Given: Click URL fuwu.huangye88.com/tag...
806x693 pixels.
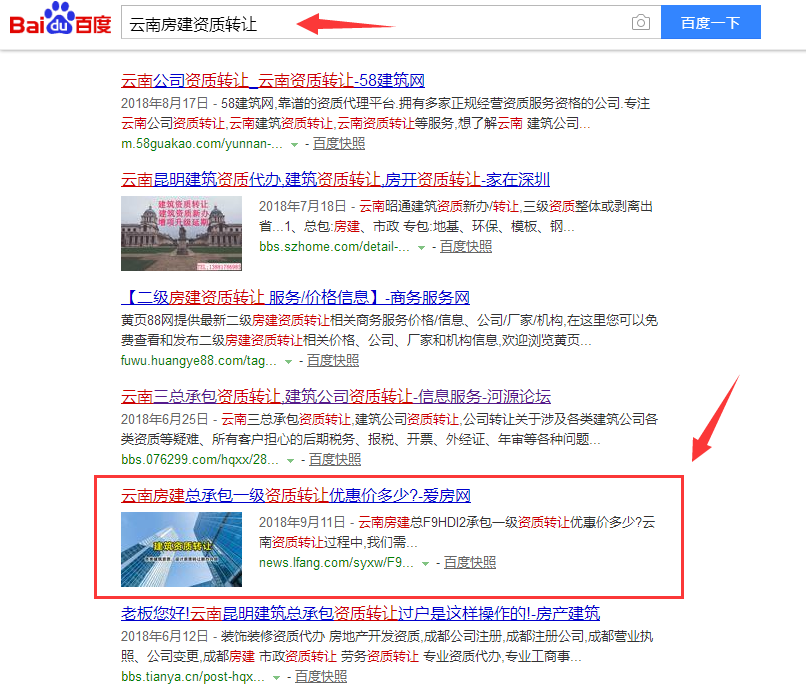Looking at the screenshot, I should [x=199, y=361].
